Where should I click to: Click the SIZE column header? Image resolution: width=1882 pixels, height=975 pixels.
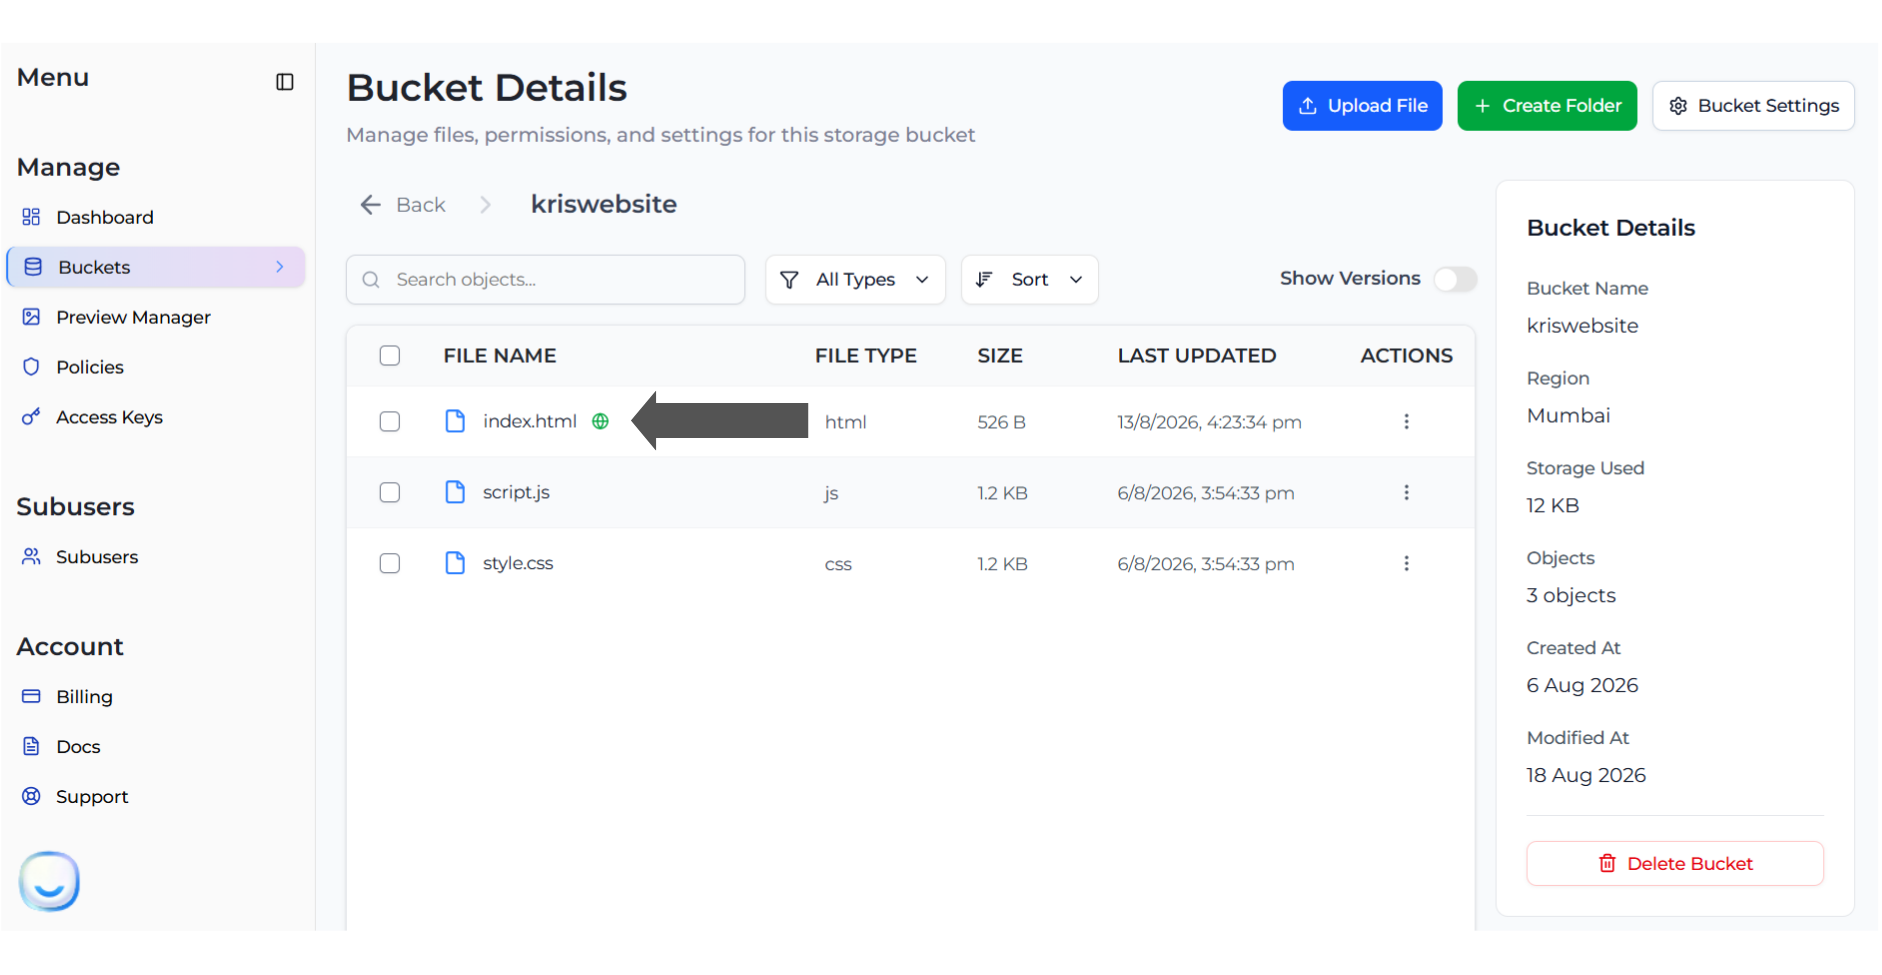(x=1000, y=356)
